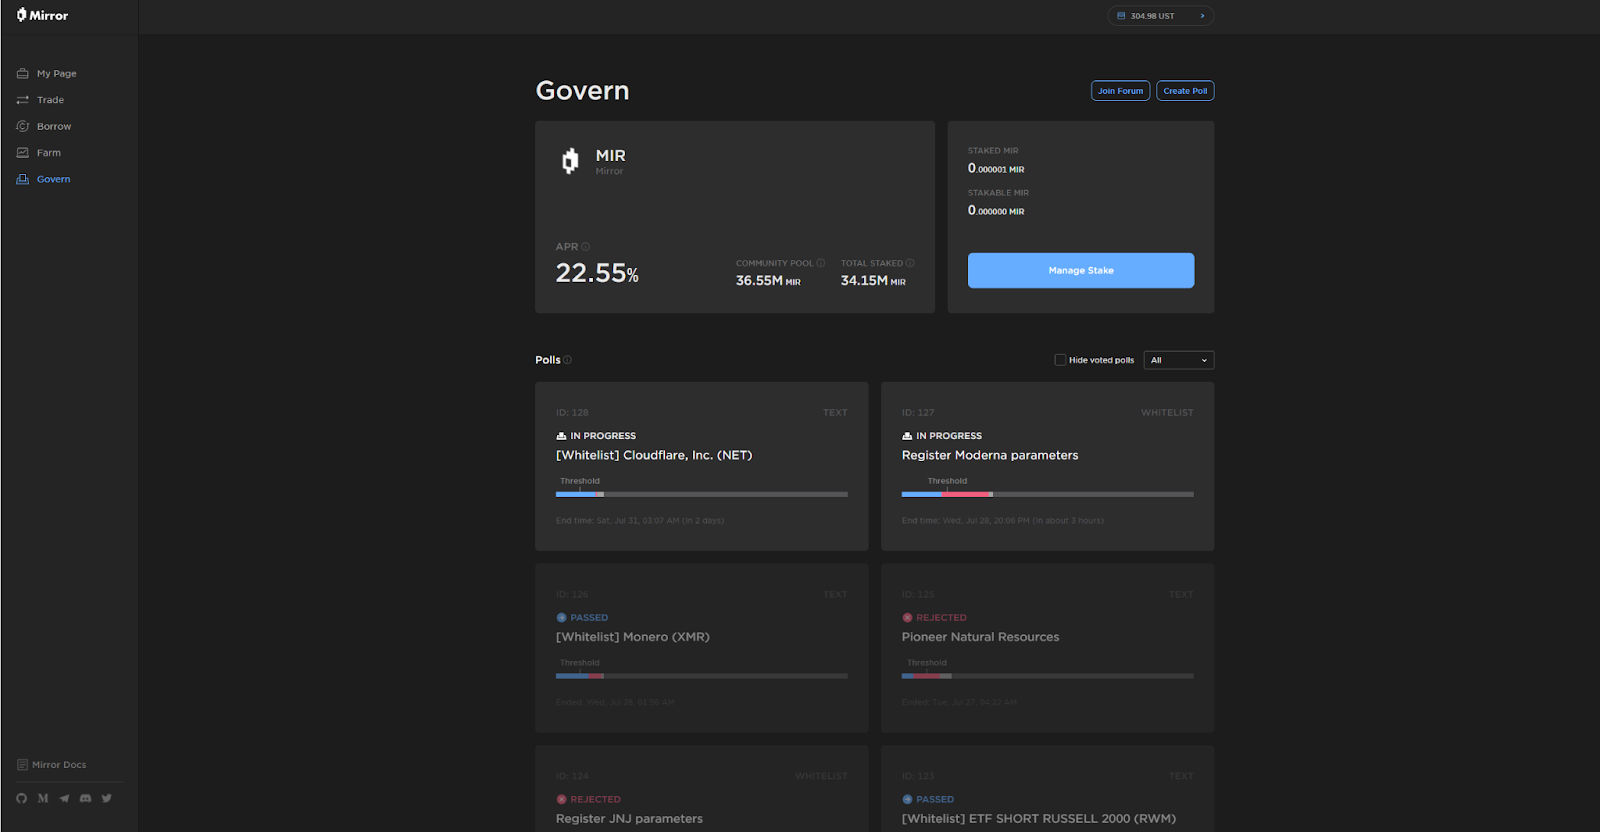
Task: Open the Discord server icon
Action: point(85,798)
